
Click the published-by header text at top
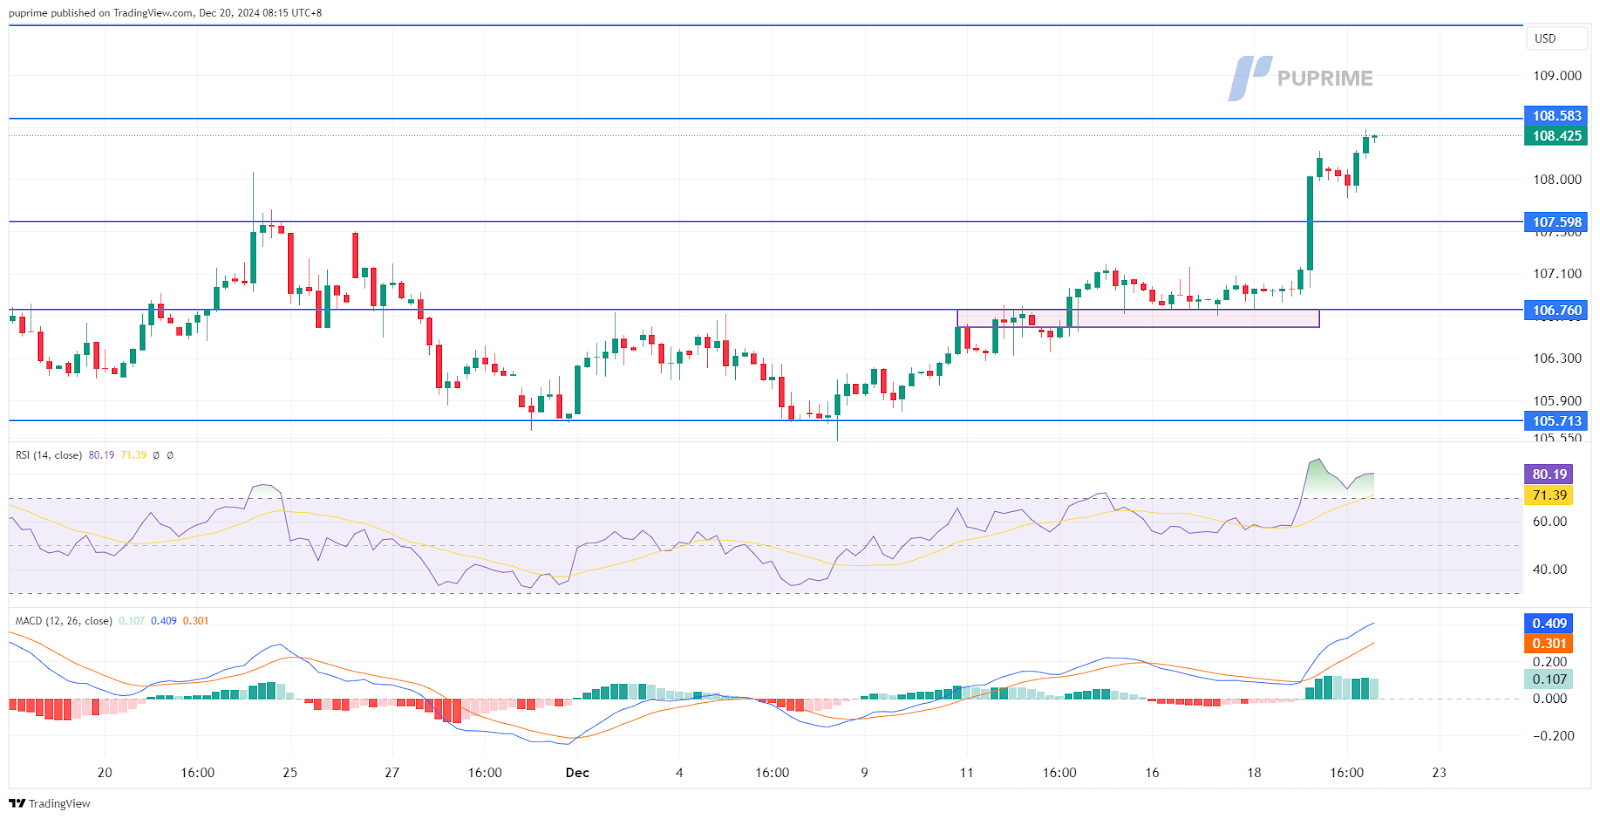click(x=165, y=13)
